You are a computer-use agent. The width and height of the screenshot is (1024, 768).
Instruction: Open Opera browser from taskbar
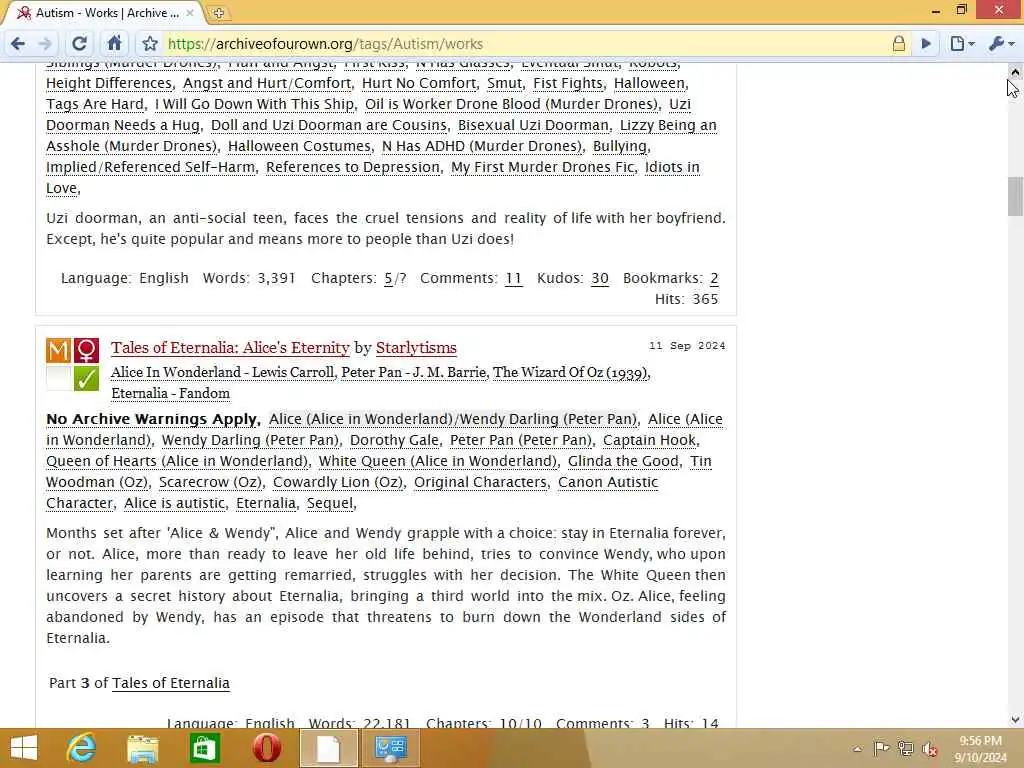click(x=266, y=748)
